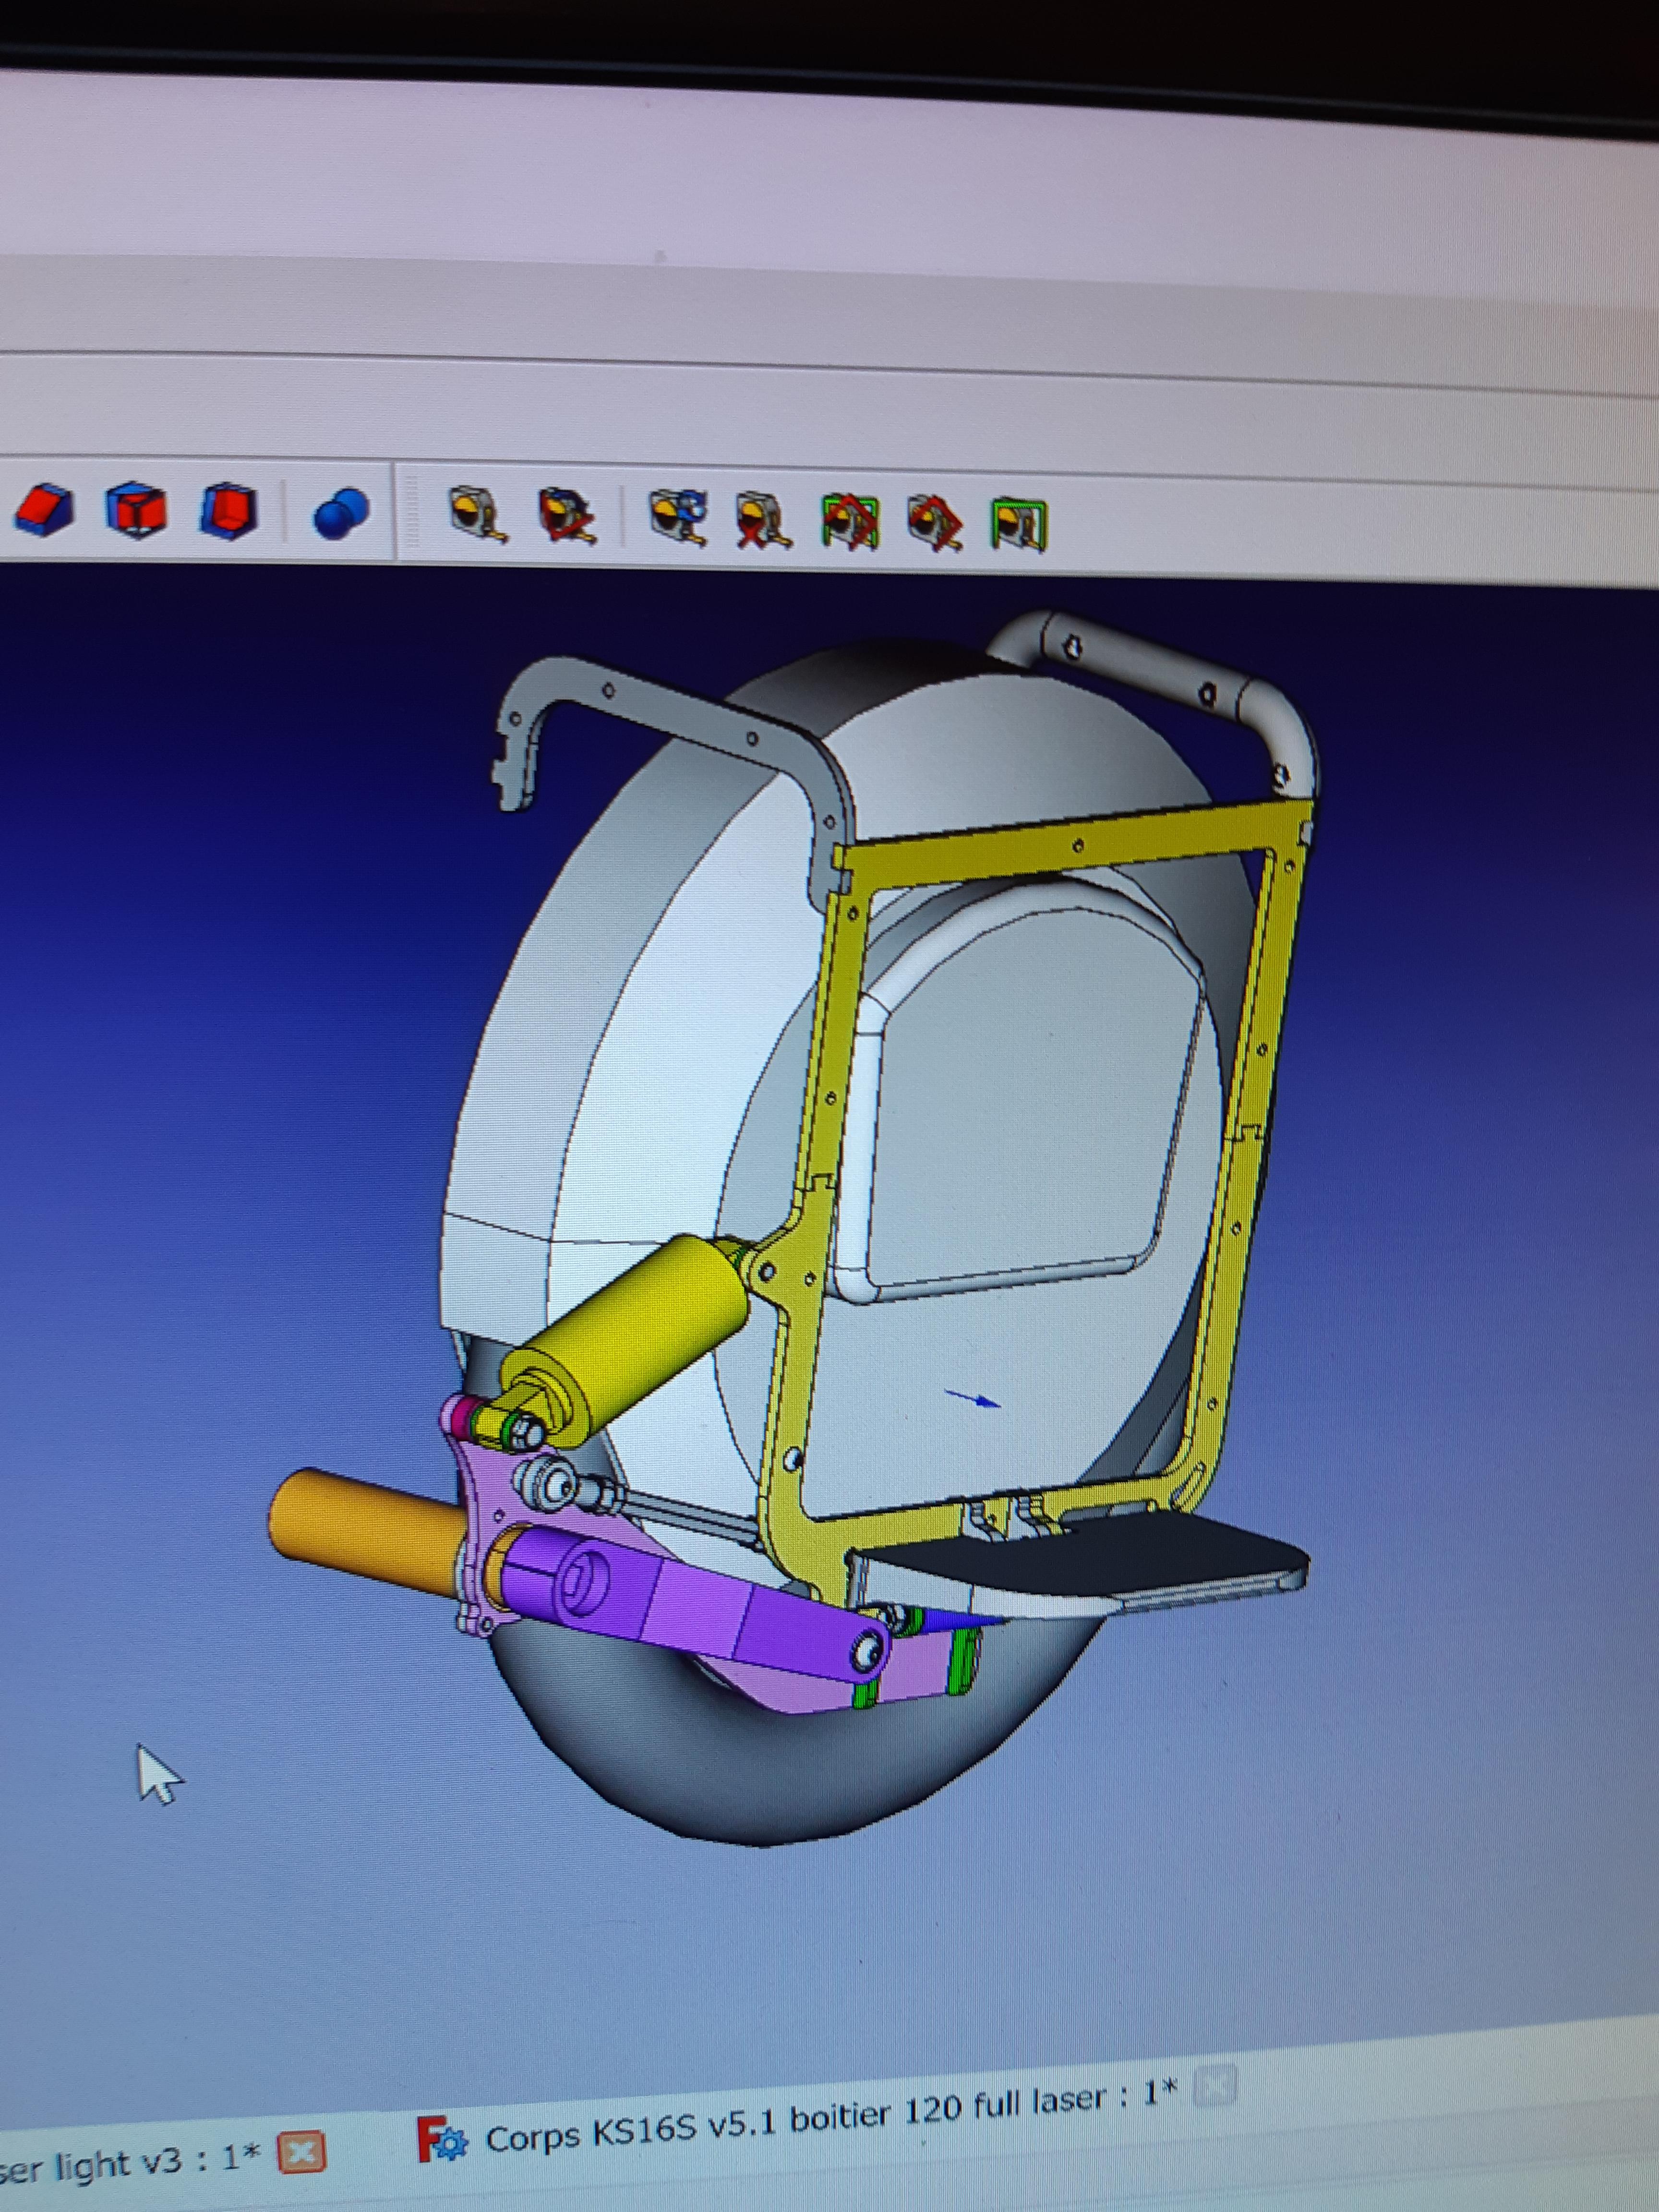This screenshot has width=1659, height=2212.
Task: Select the Measure Linear tool
Action: pos(477,514)
